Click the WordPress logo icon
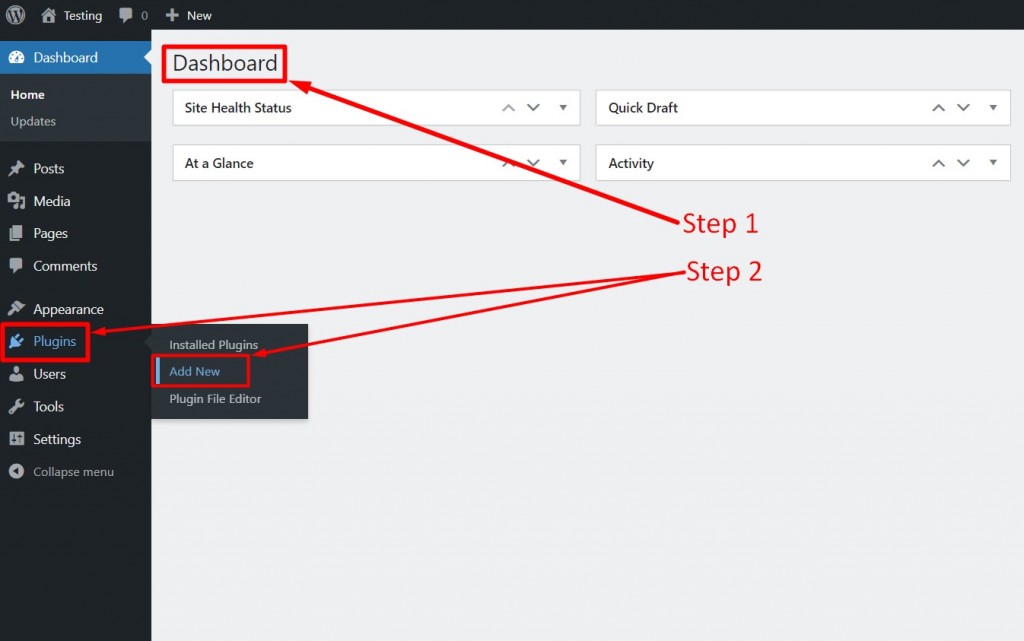Screen dimensions: 1024x641 point(16,14)
